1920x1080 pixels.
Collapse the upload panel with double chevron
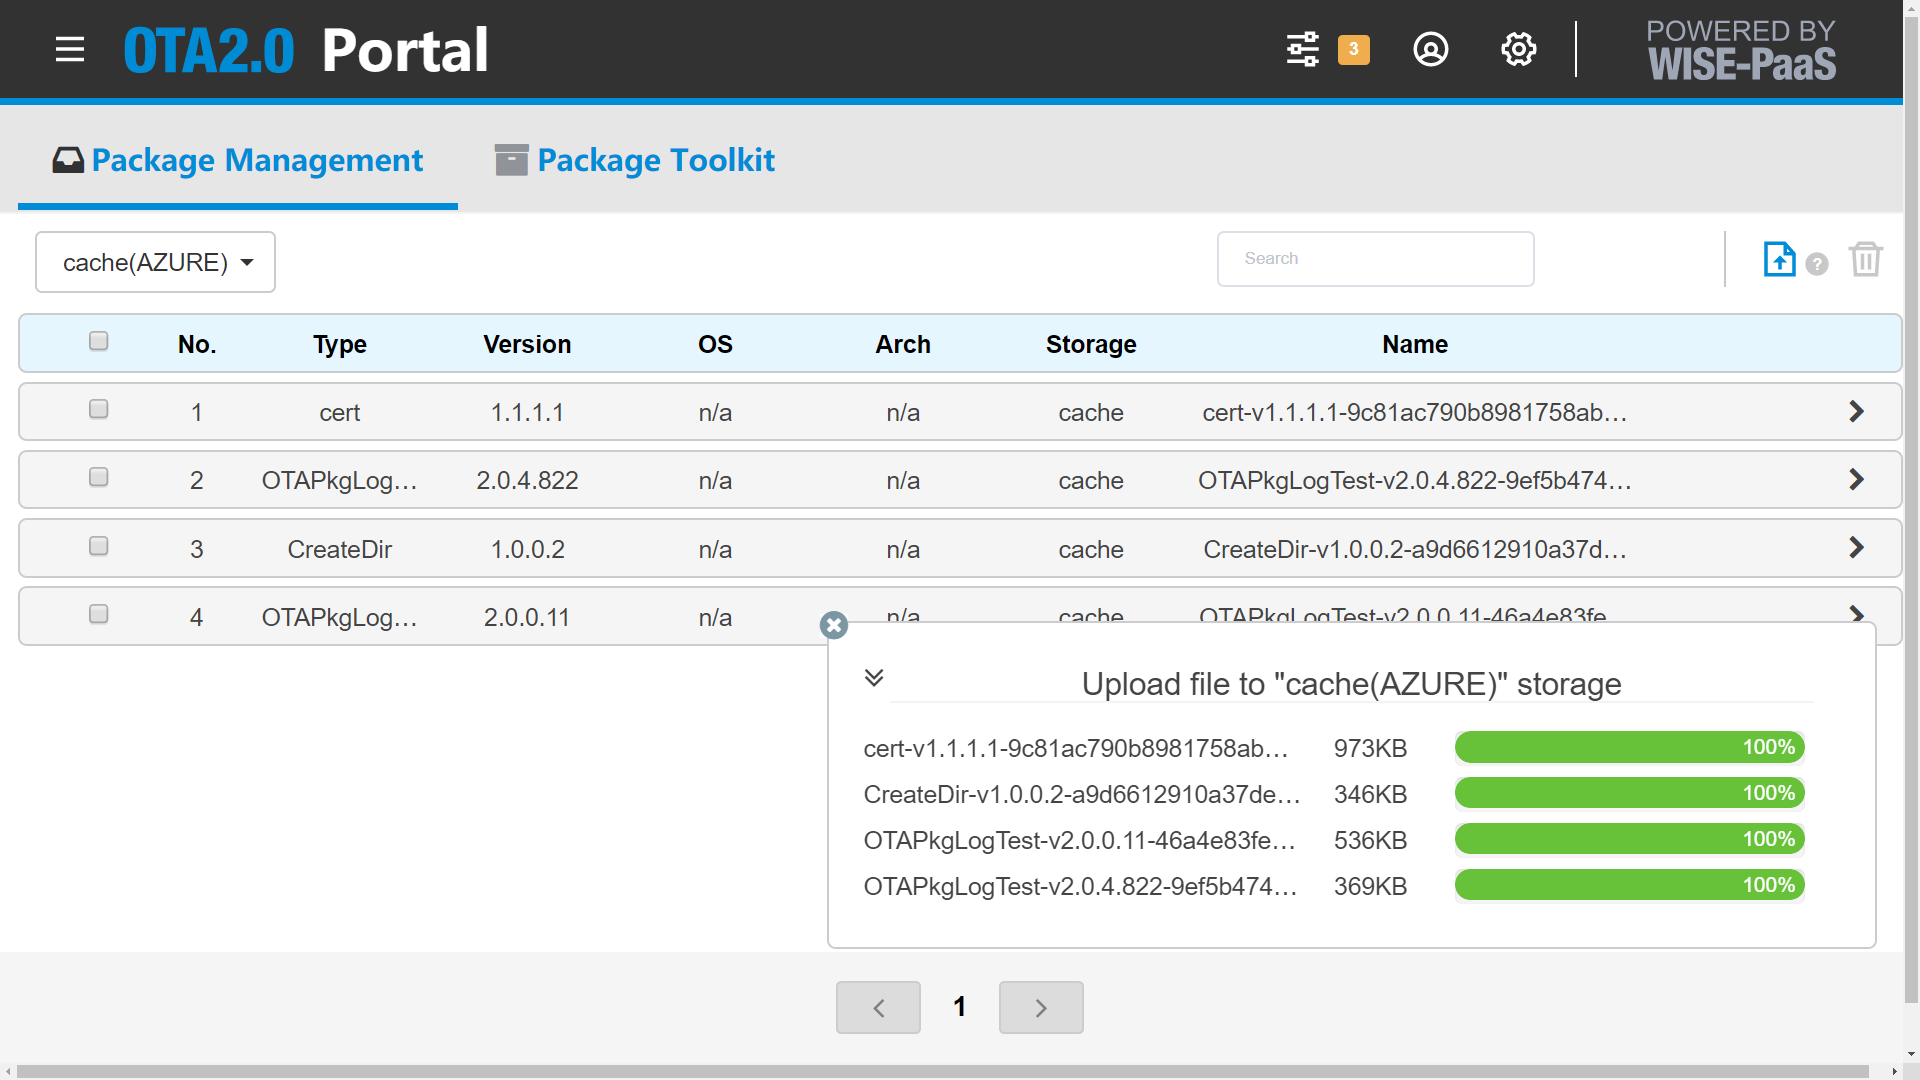pyautogui.click(x=873, y=677)
